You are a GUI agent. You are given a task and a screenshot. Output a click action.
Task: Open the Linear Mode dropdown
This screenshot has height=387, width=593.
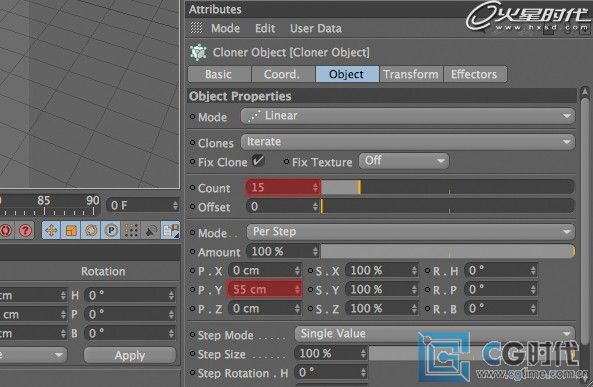tap(408, 116)
